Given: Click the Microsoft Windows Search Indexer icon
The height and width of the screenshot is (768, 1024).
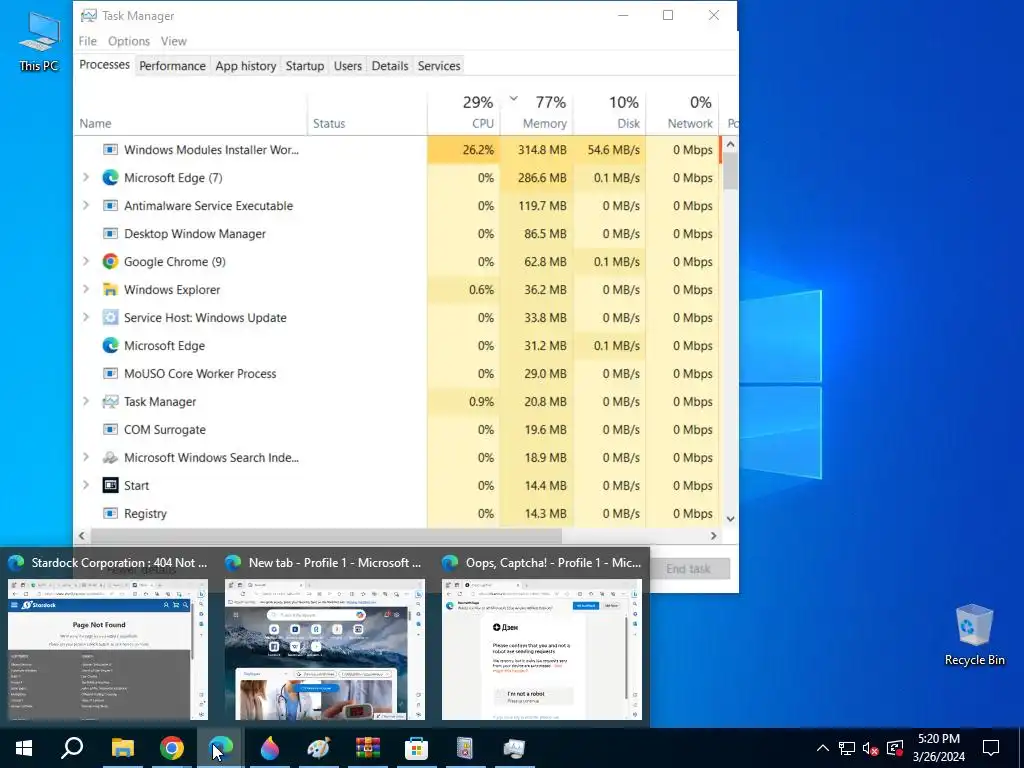Looking at the screenshot, I should coord(110,458).
